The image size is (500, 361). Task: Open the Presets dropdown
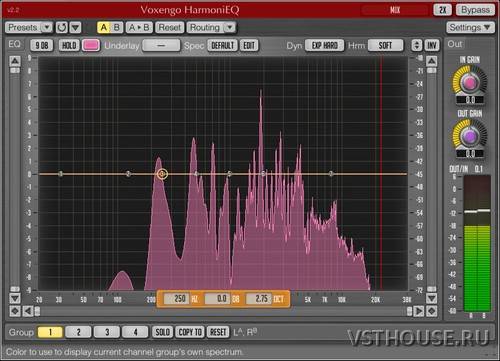[x=29, y=27]
